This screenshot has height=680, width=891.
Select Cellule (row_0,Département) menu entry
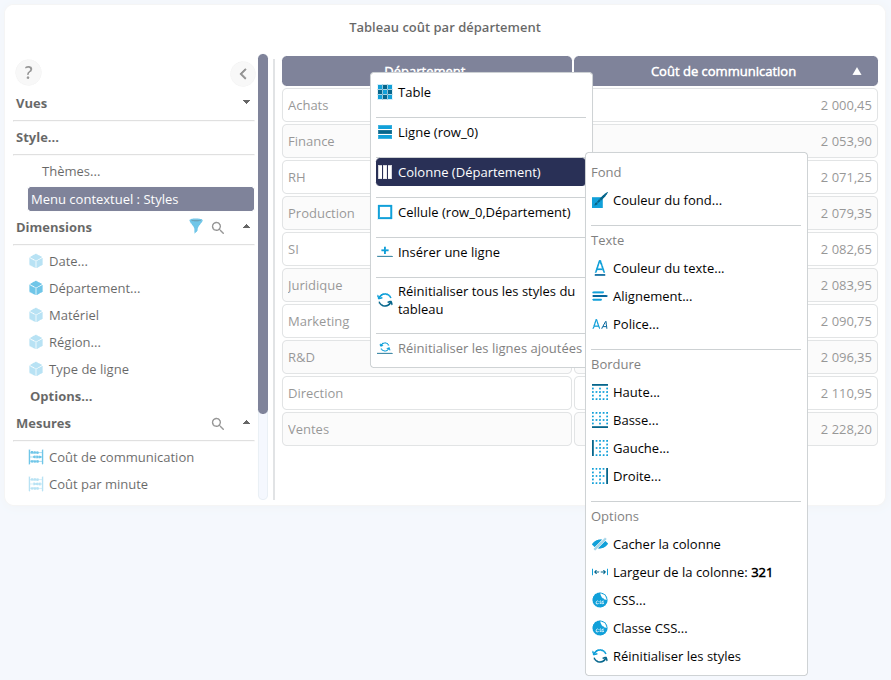point(483,213)
